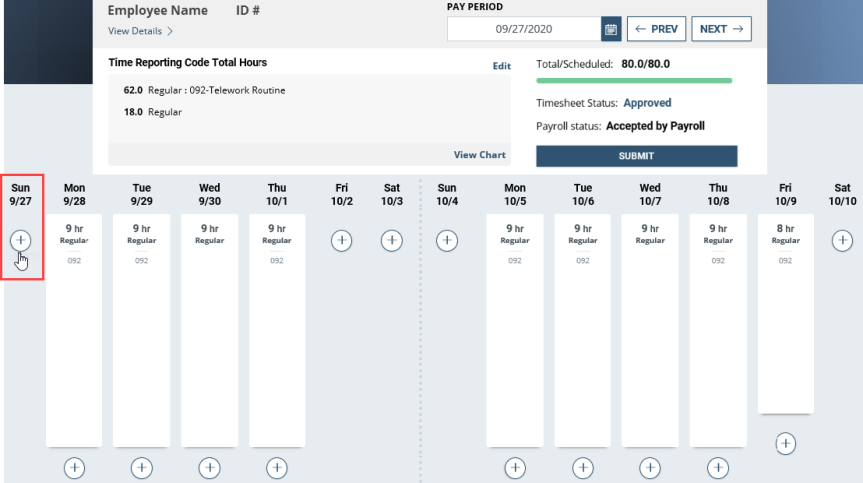Add another entry under Thu 10/1

click(x=277, y=468)
